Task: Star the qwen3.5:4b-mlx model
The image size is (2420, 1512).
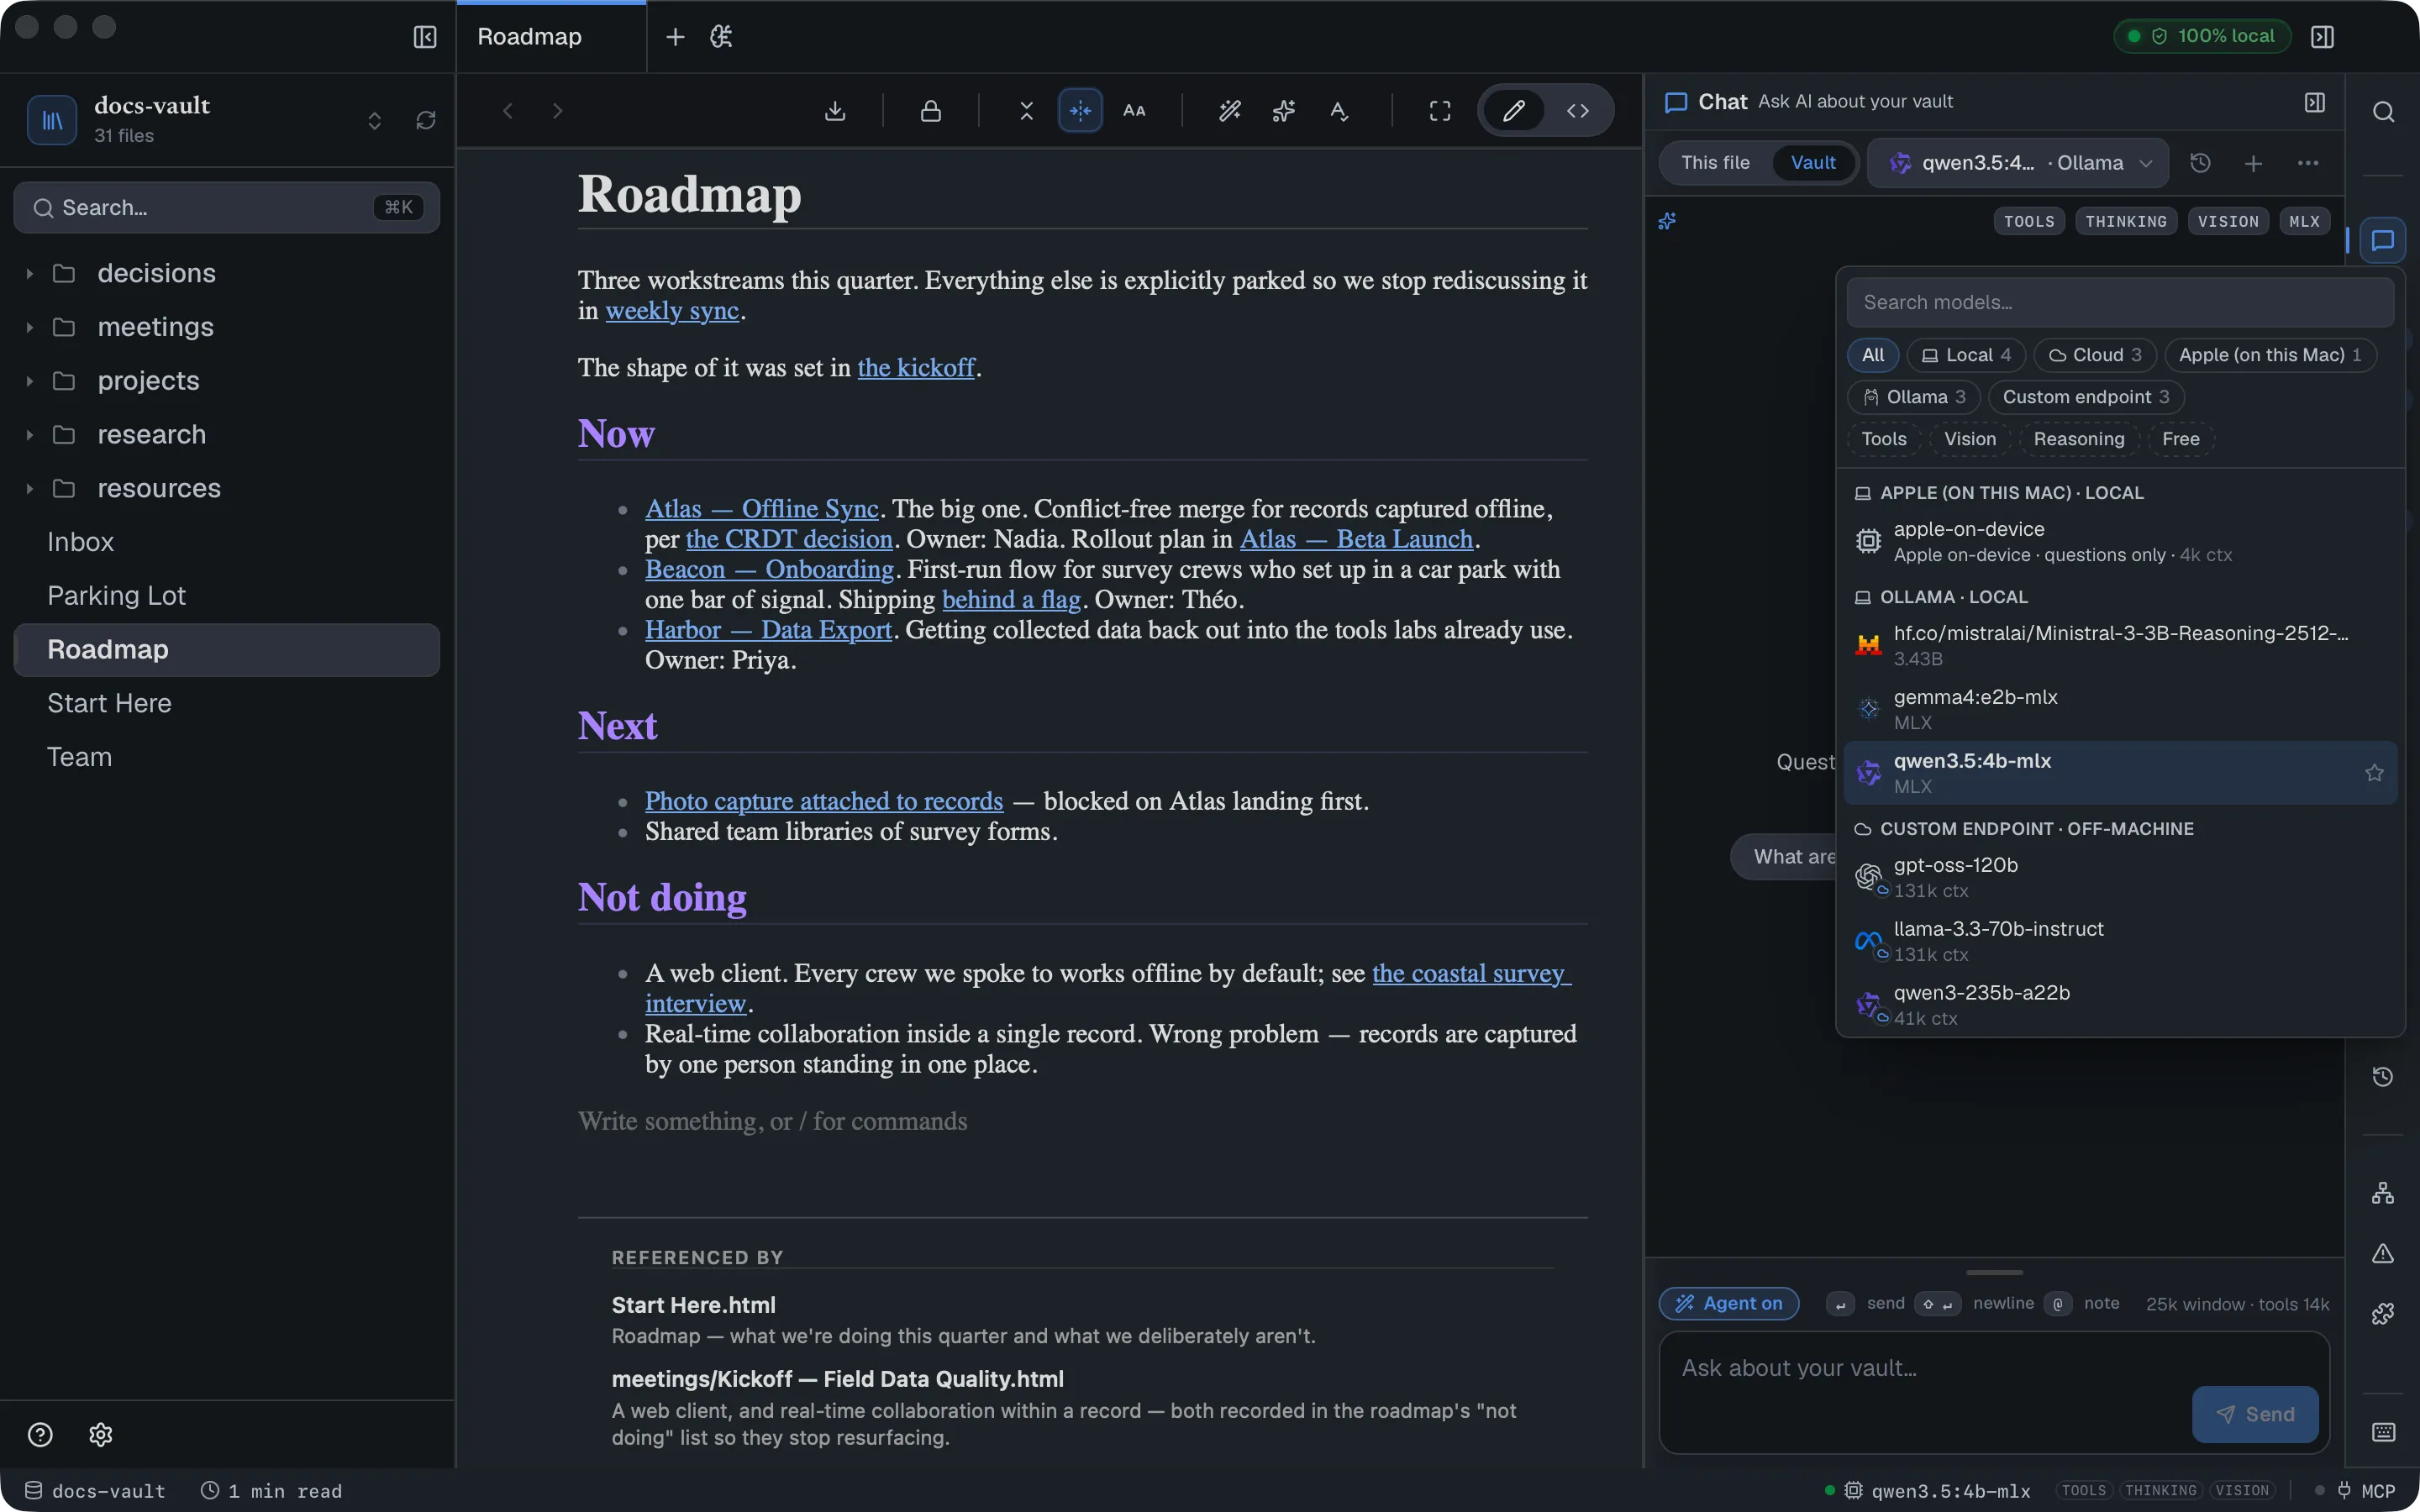Action: [x=2374, y=773]
